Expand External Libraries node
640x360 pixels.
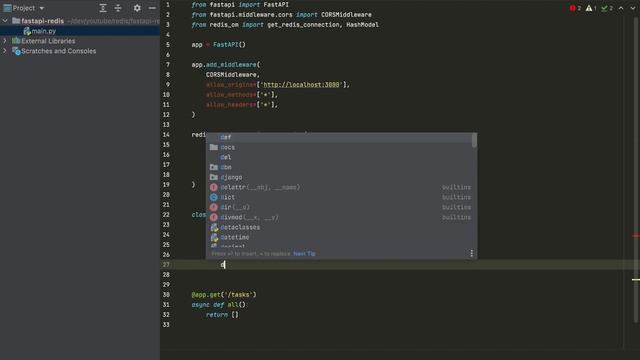5,41
